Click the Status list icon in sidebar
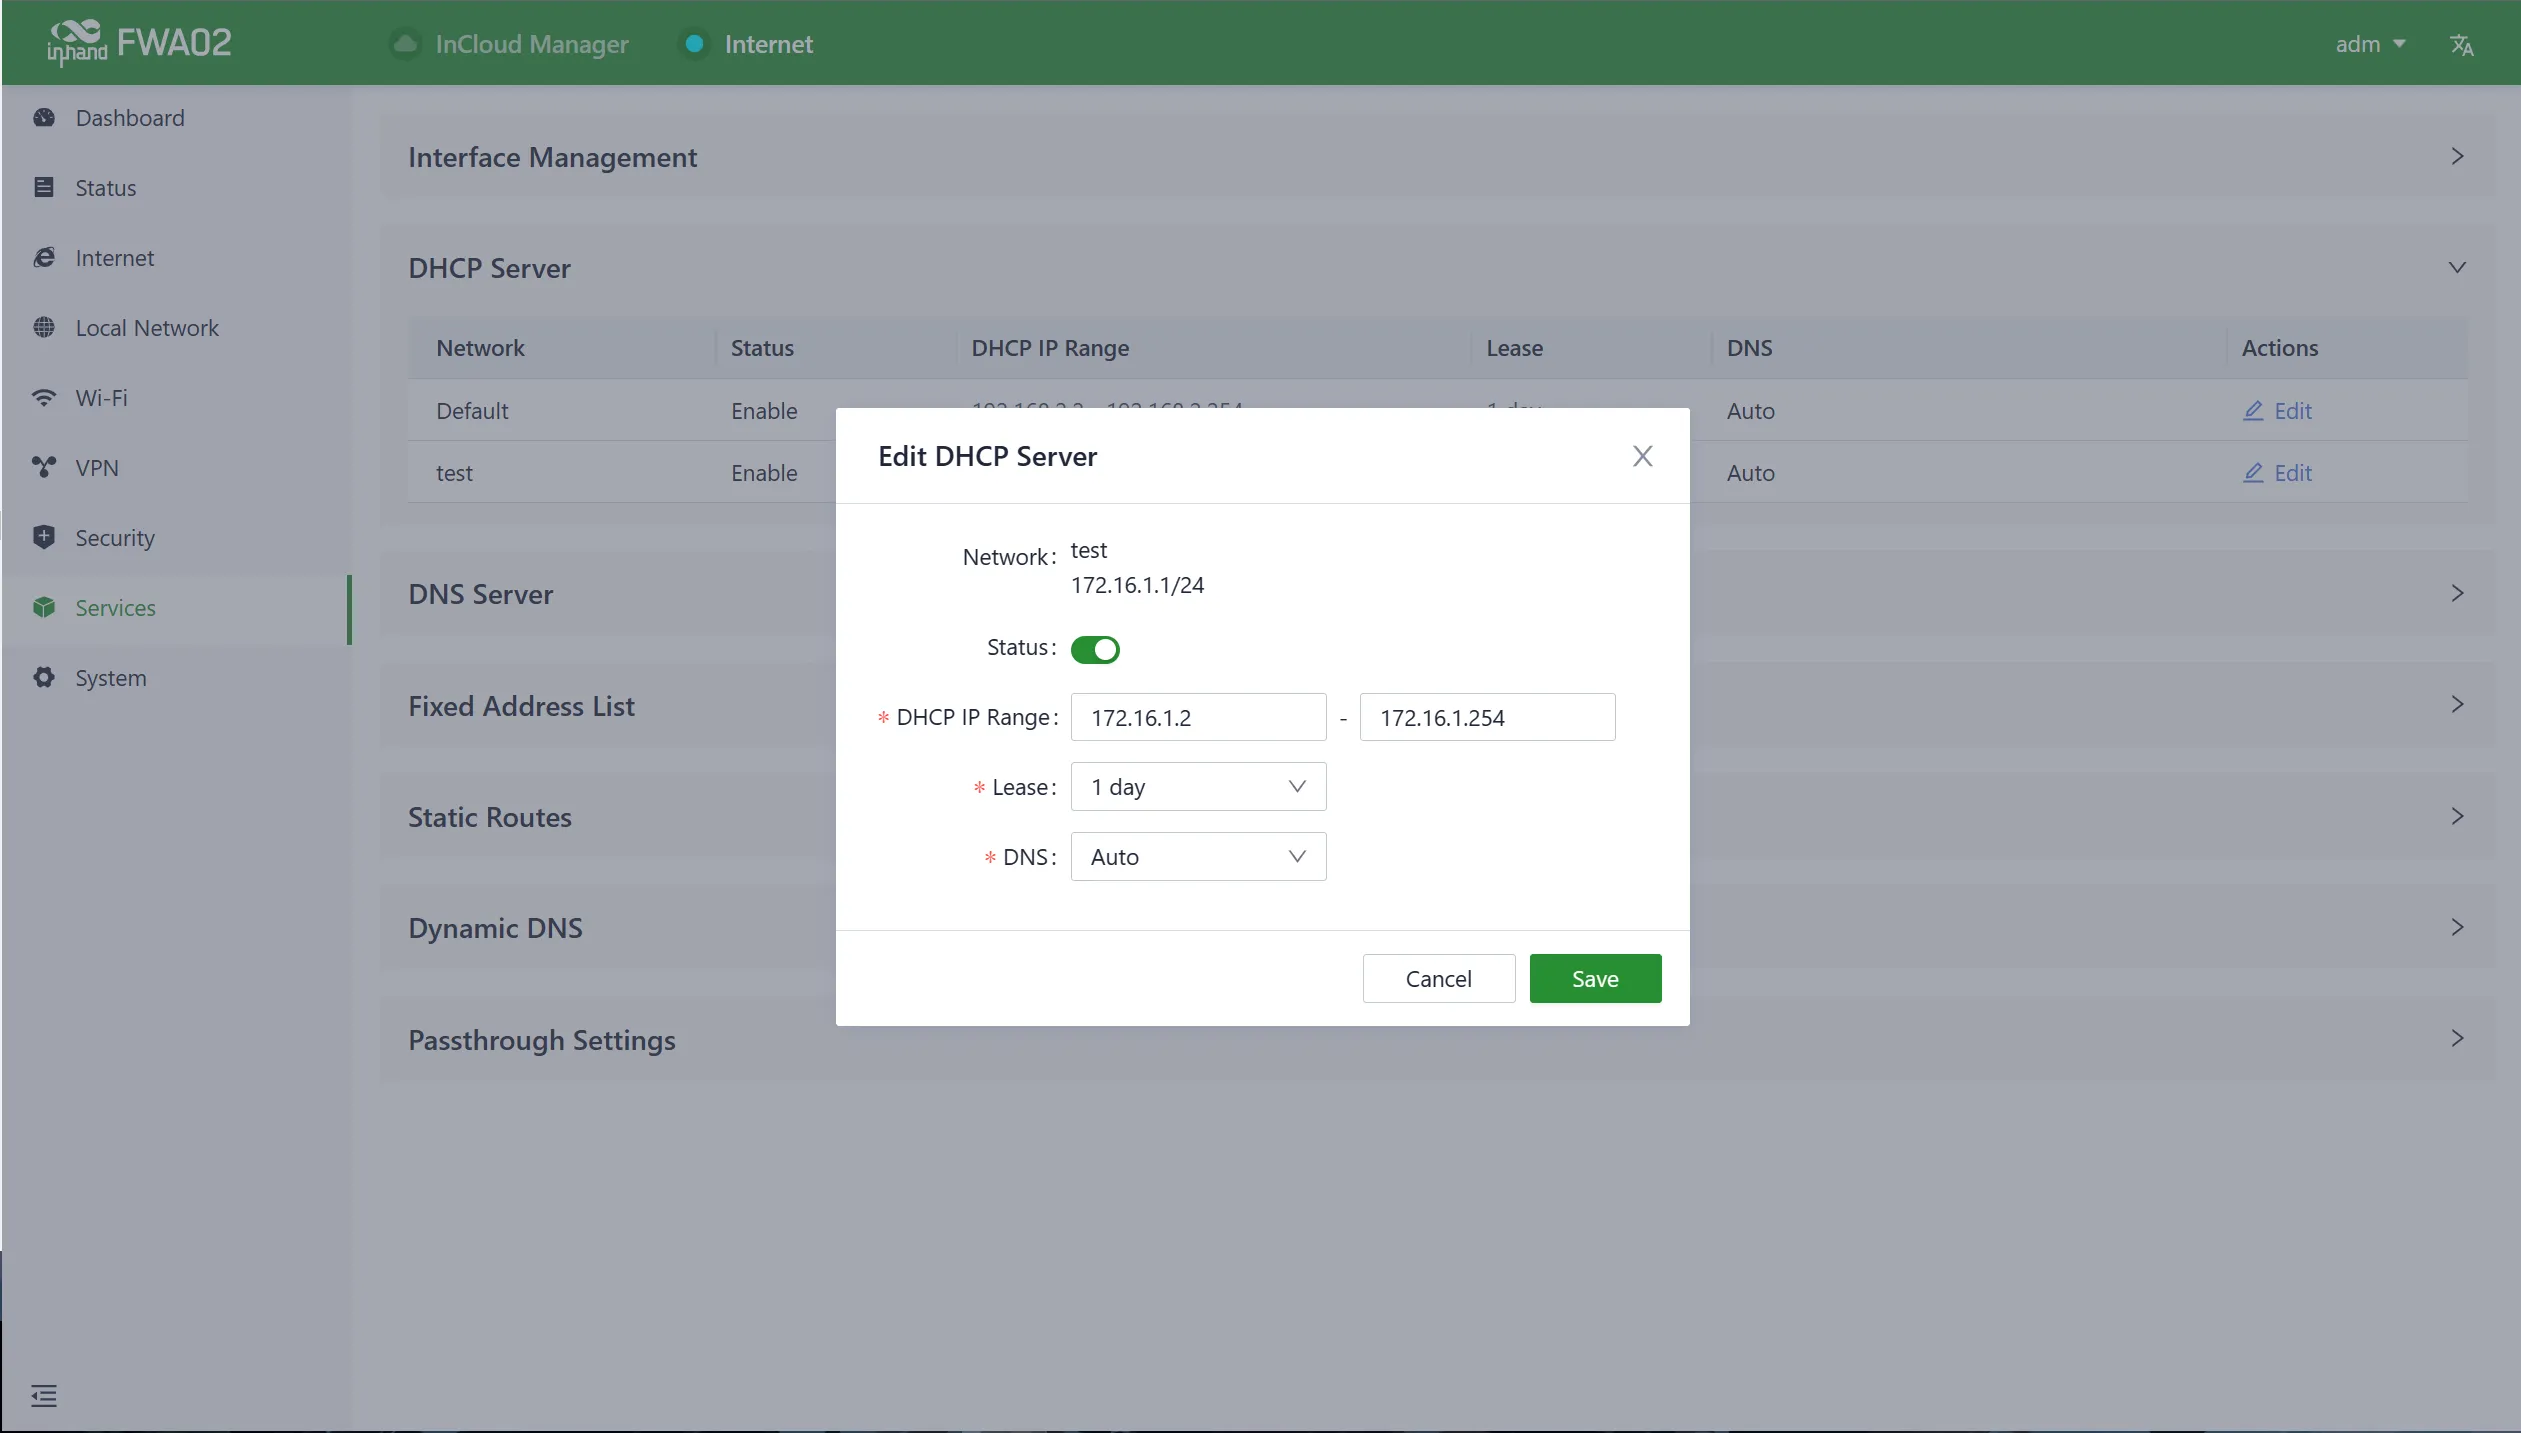2521x1433 pixels. click(x=44, y=188)
